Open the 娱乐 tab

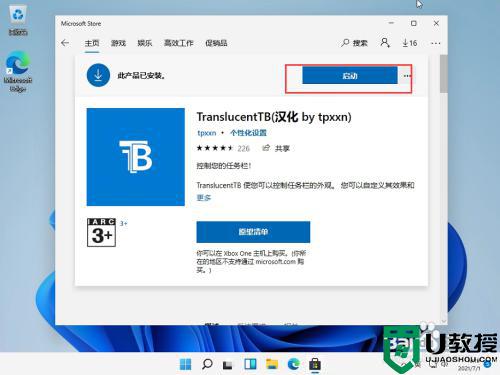[145, 43]
